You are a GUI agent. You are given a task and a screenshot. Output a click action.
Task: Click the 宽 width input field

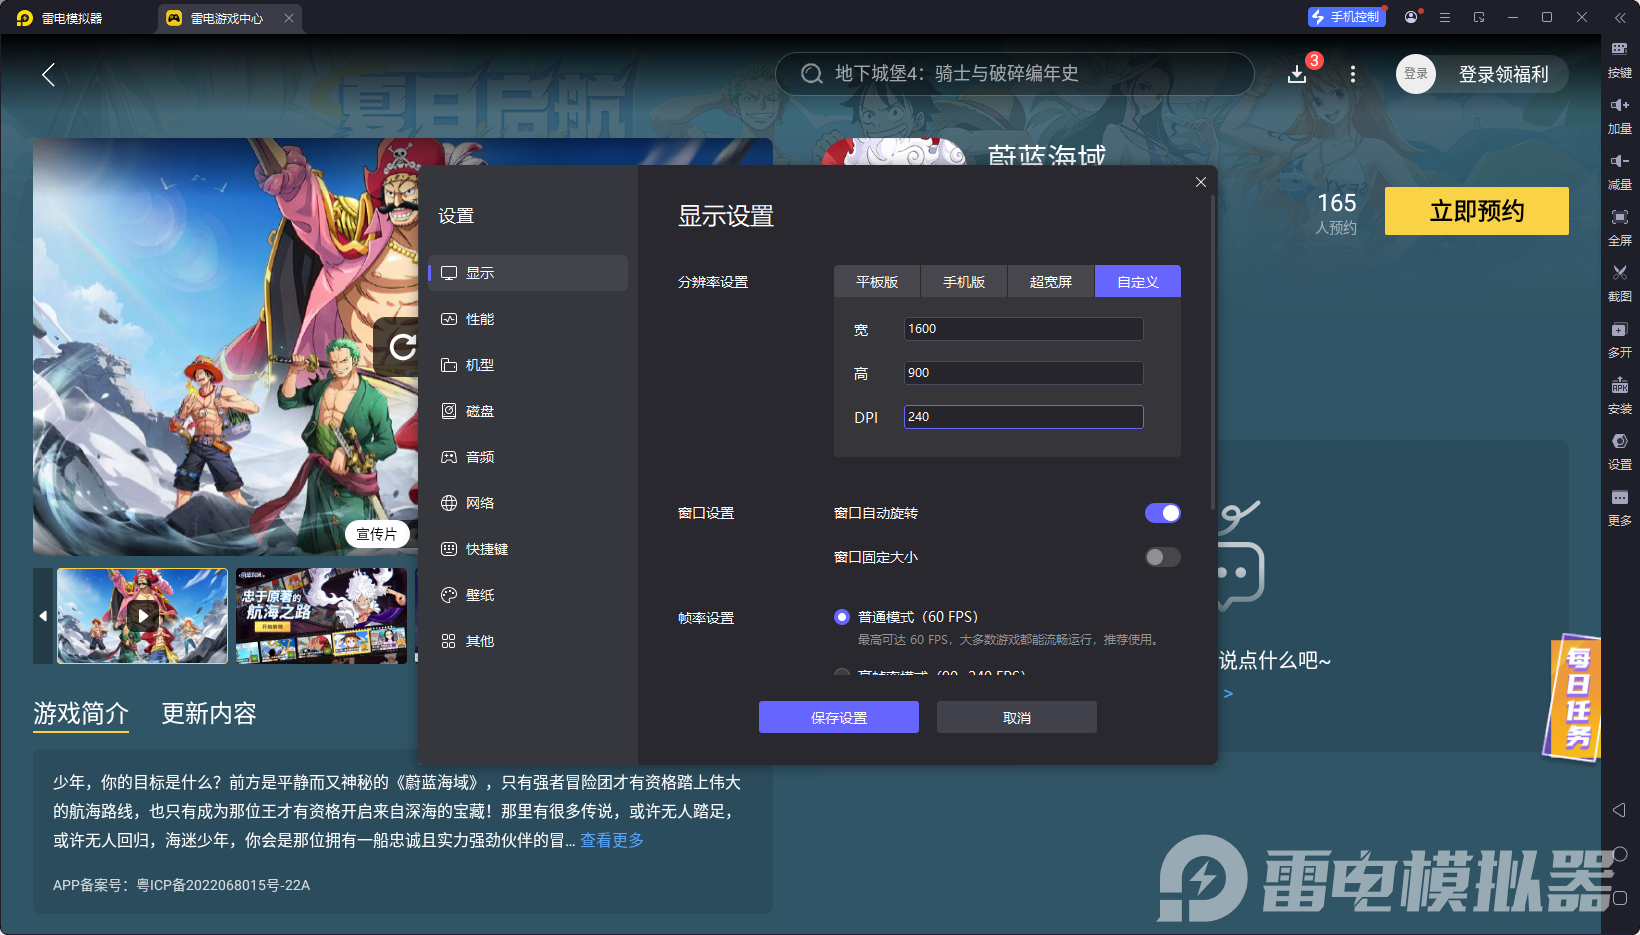pos(1024,329)
